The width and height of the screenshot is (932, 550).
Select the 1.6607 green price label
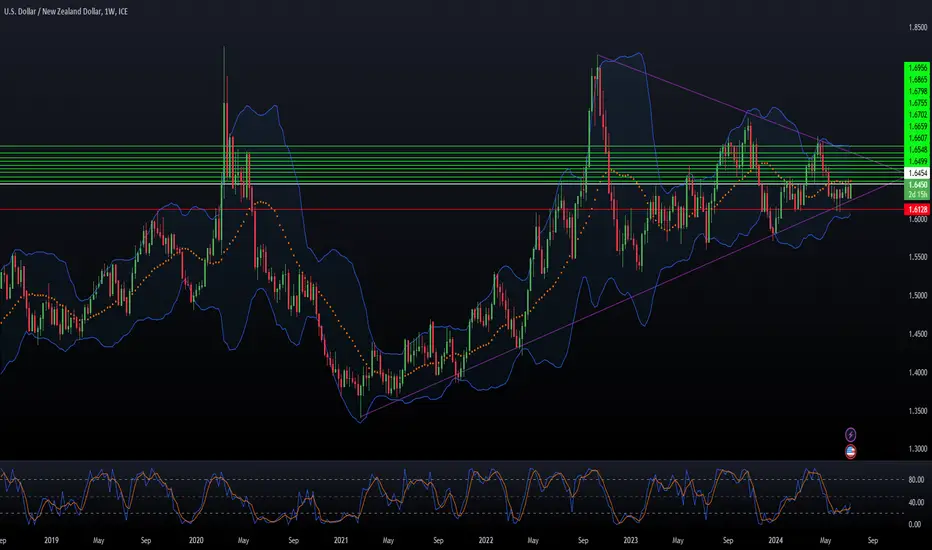917,138
